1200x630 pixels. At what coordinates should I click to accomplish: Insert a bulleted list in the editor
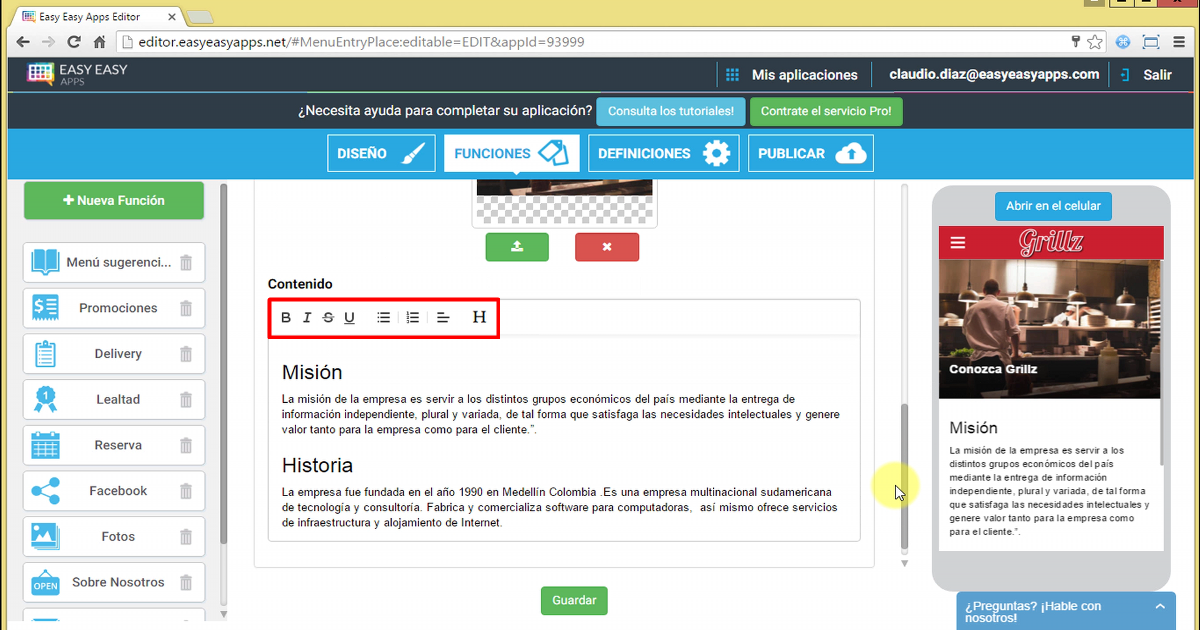pos(383,317)
